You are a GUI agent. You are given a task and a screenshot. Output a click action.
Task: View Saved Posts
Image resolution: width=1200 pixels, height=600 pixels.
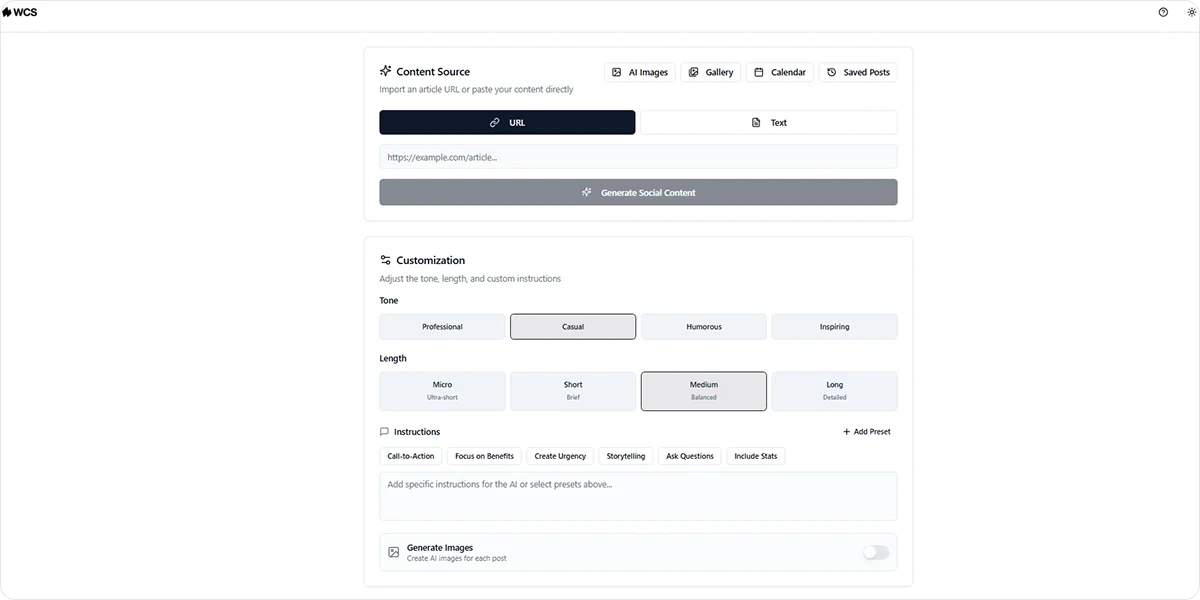point(858,72)
